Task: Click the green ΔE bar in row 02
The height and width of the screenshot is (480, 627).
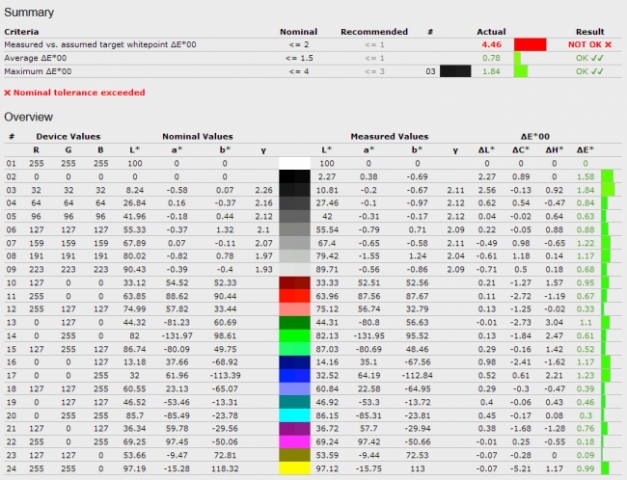Action: (606, 176)
